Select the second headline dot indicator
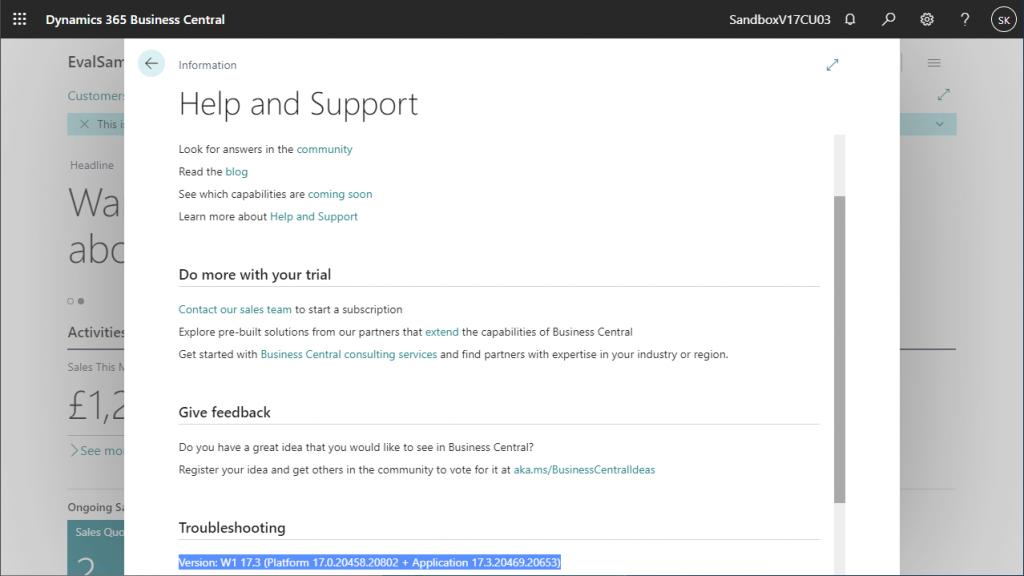 point(81,301)
